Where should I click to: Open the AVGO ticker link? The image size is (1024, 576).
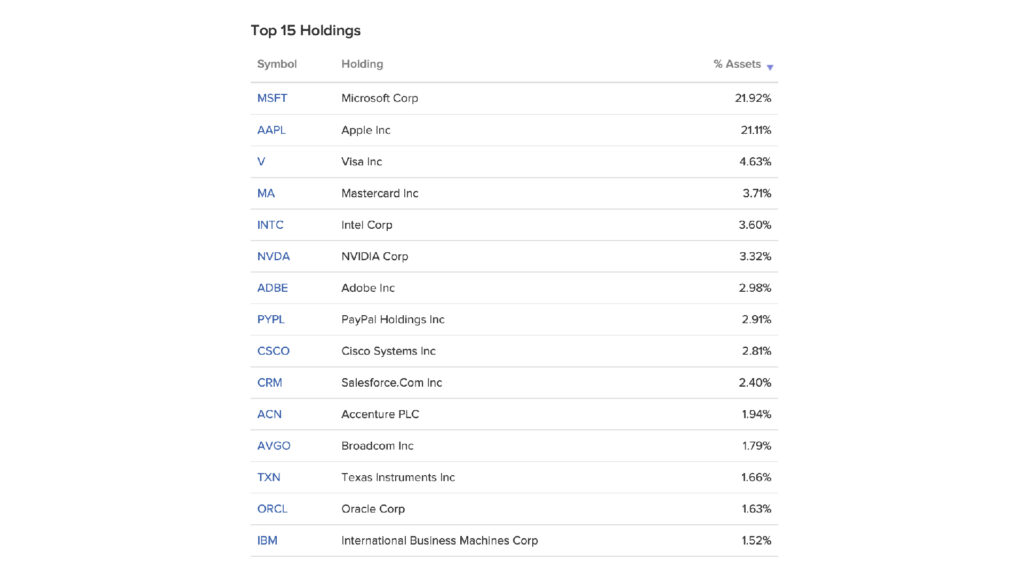[x=274, y=445]
